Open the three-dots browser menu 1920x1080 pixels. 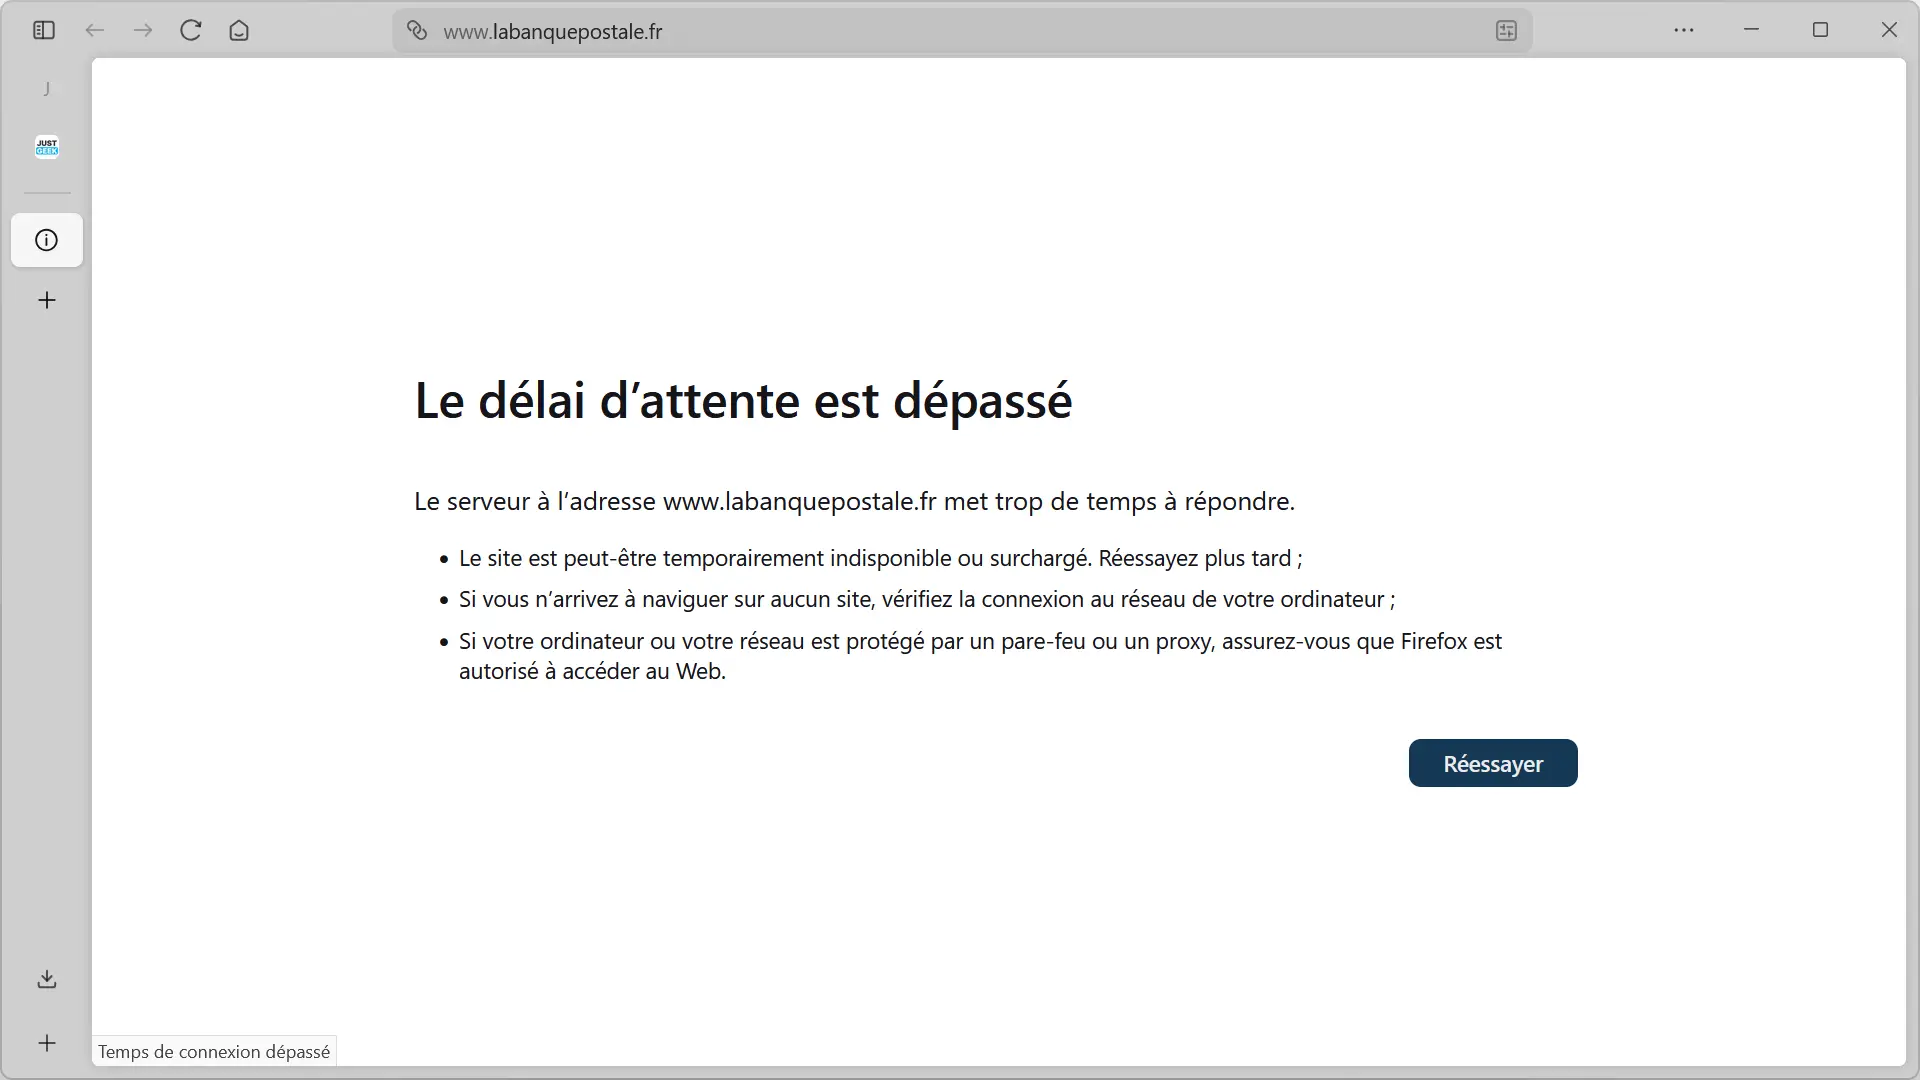pyautogui.click(x=1684, y=30)
